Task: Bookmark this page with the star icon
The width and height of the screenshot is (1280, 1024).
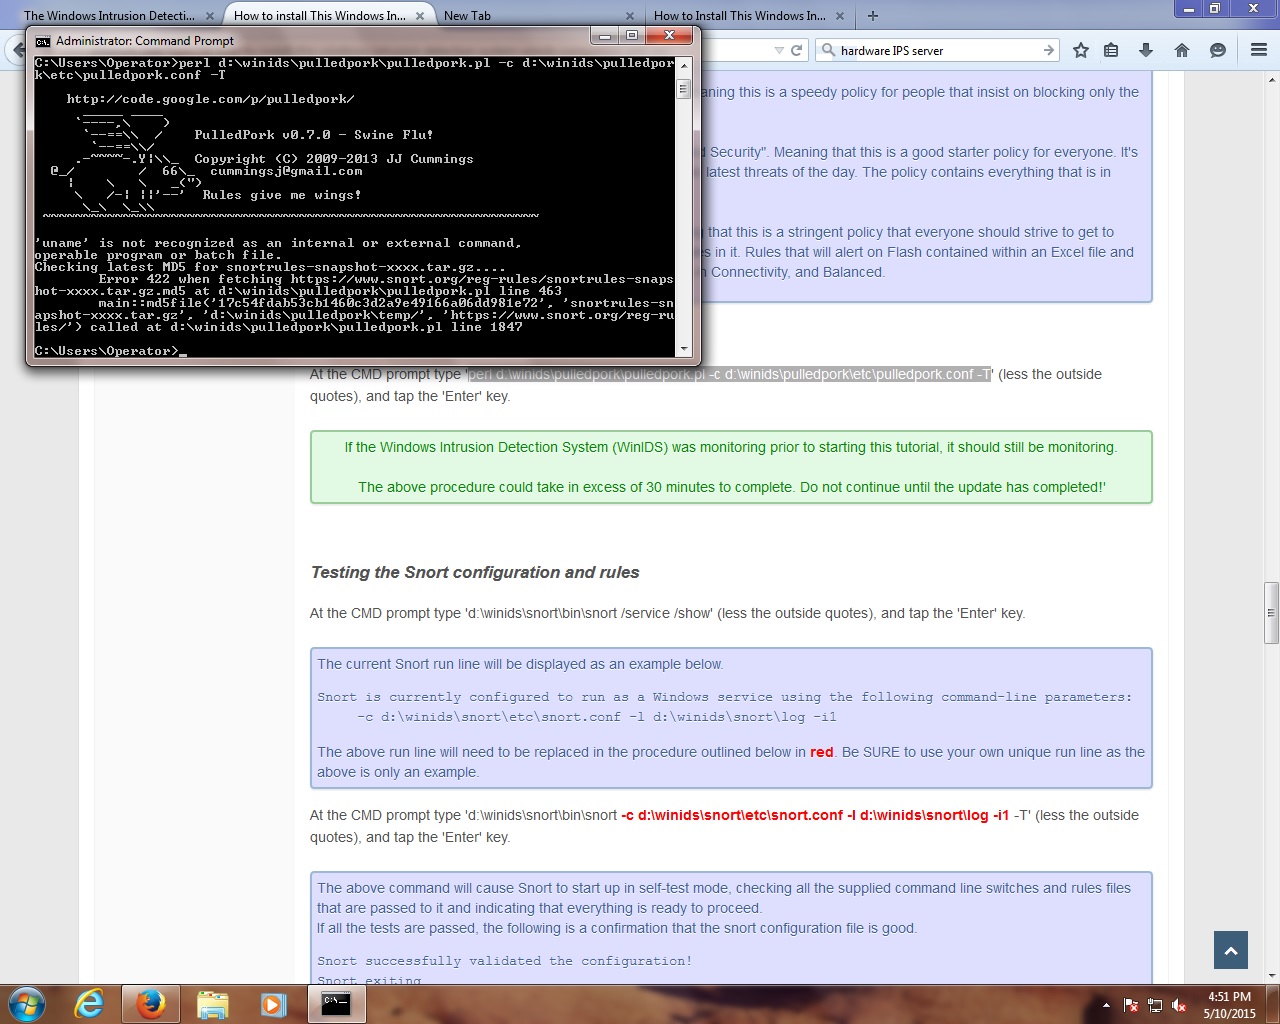Action: tap(1081, 50)
